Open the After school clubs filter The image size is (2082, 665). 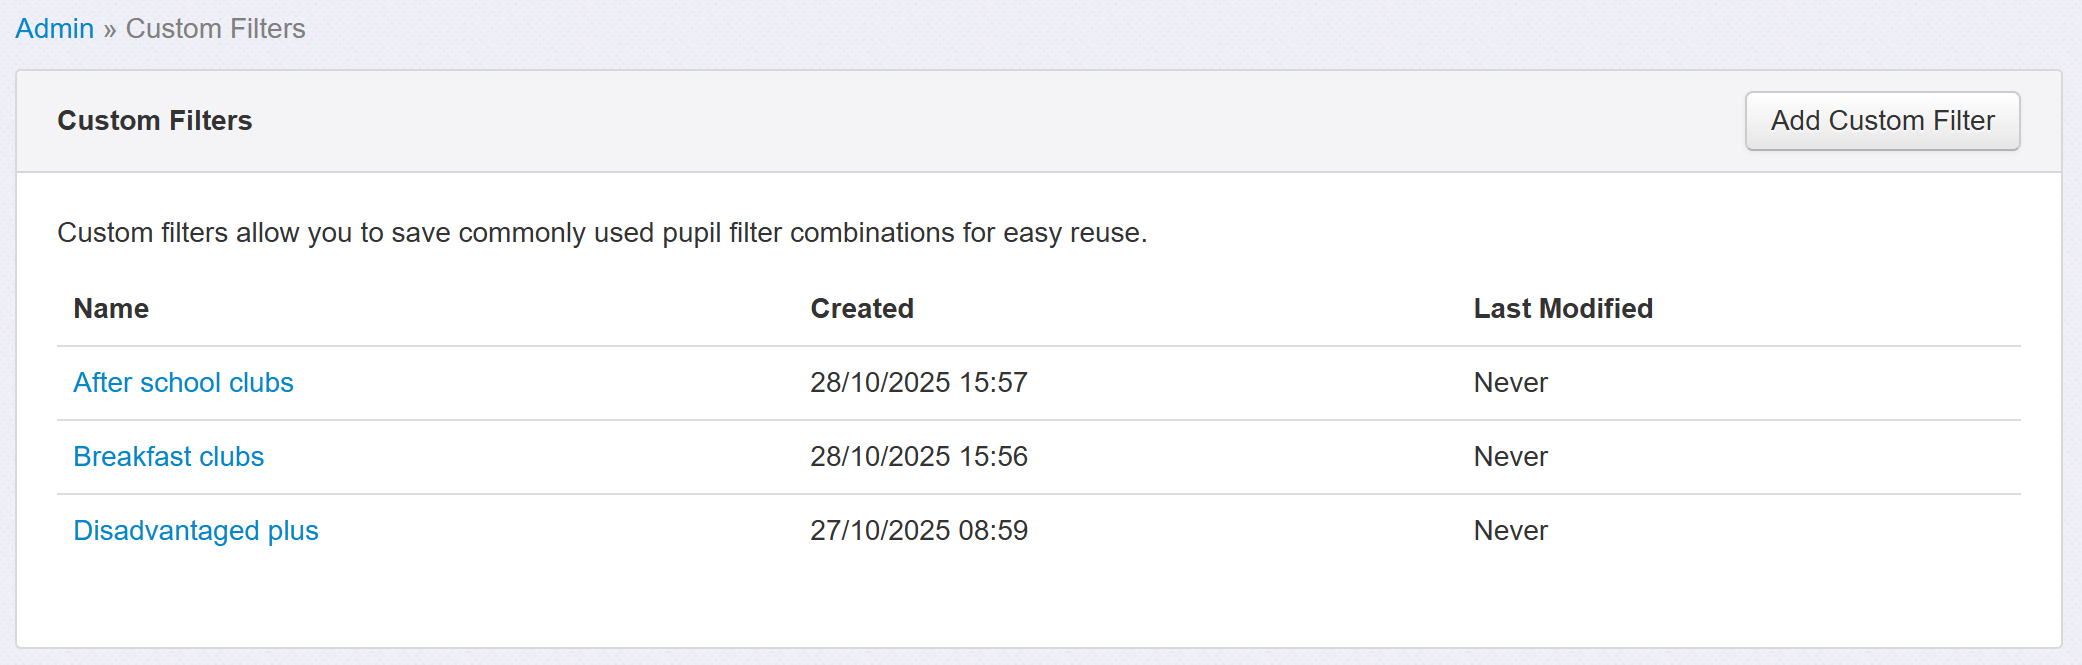point(183,383)
